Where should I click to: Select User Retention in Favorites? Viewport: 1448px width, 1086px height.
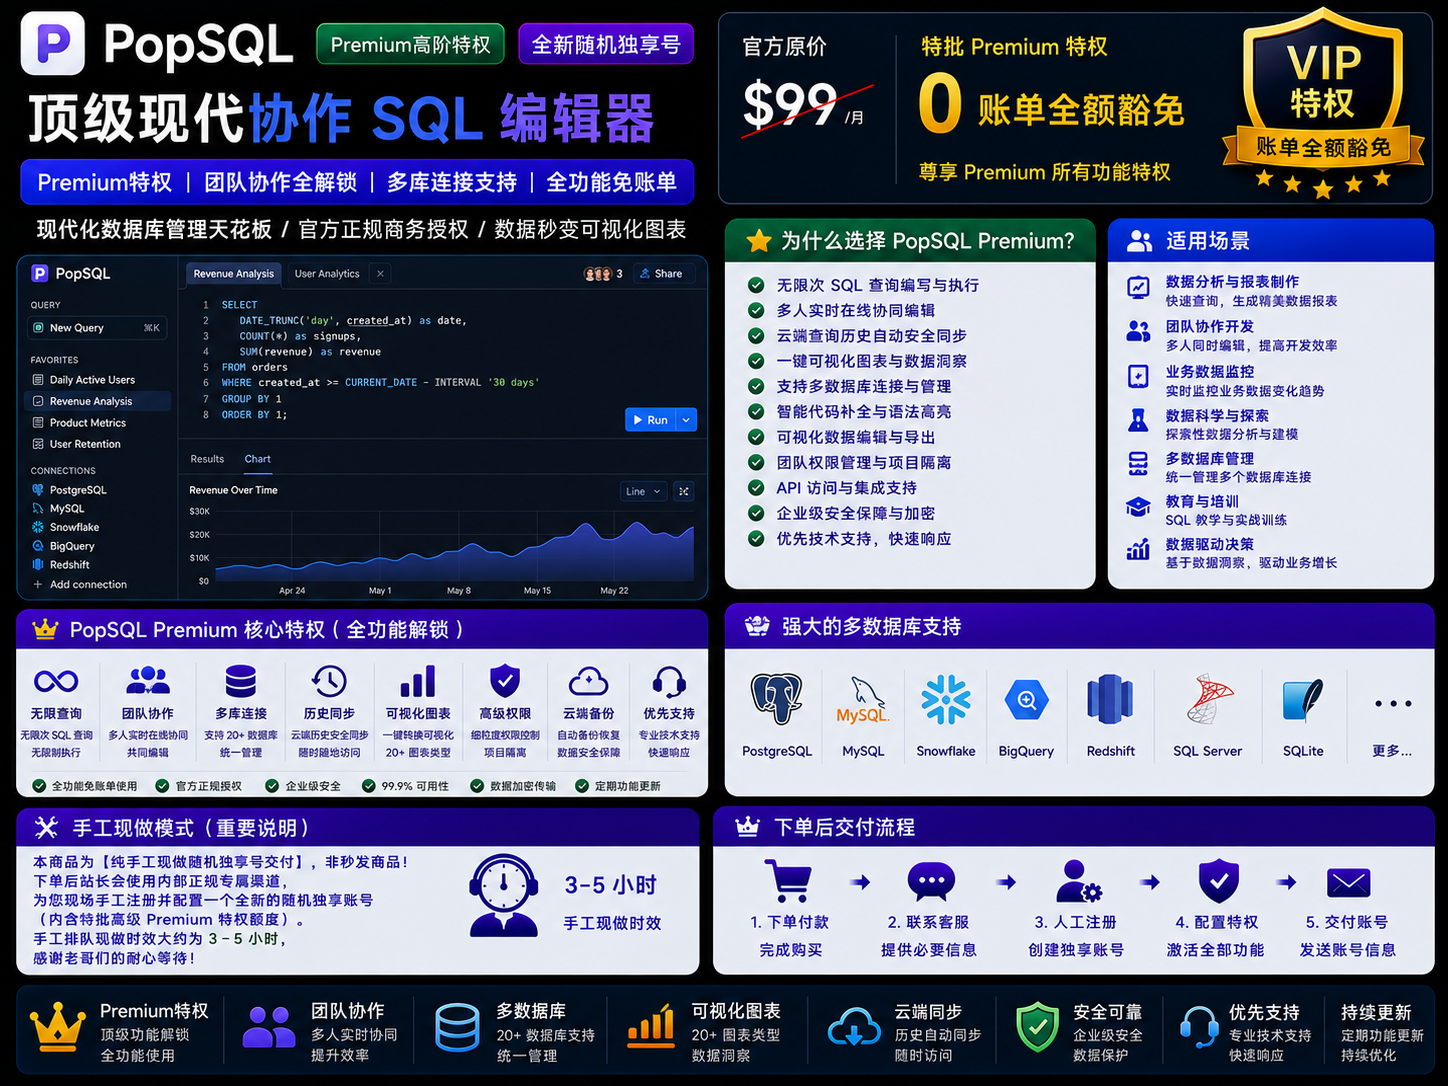click(76, 444)
